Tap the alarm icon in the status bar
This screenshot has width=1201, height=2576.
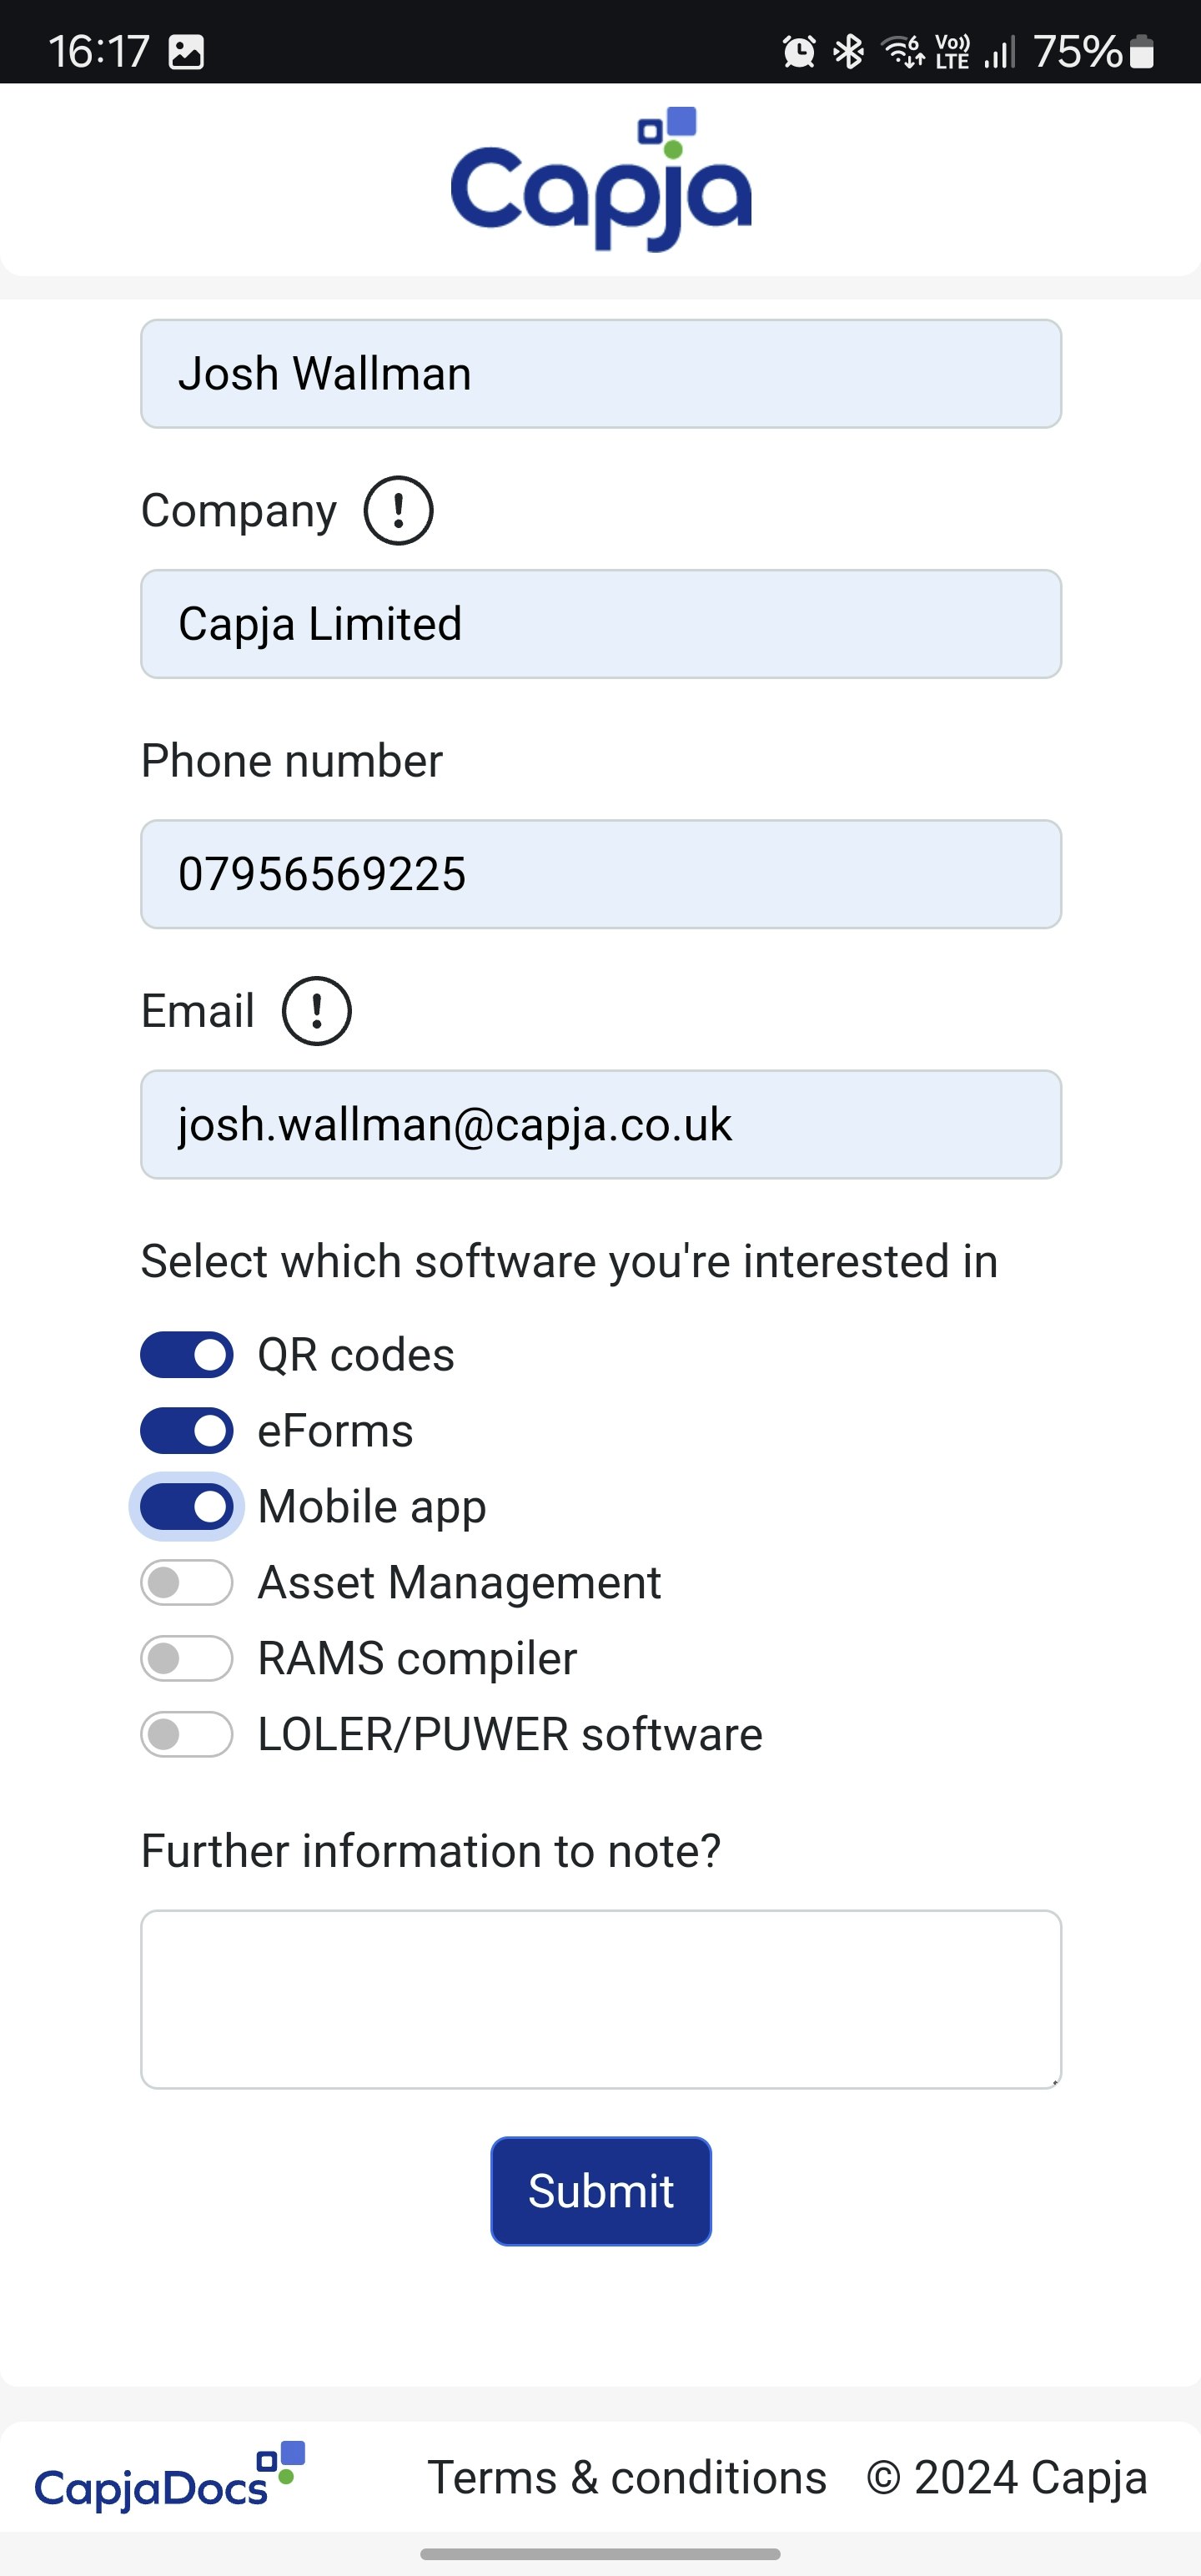coord(799,51)
